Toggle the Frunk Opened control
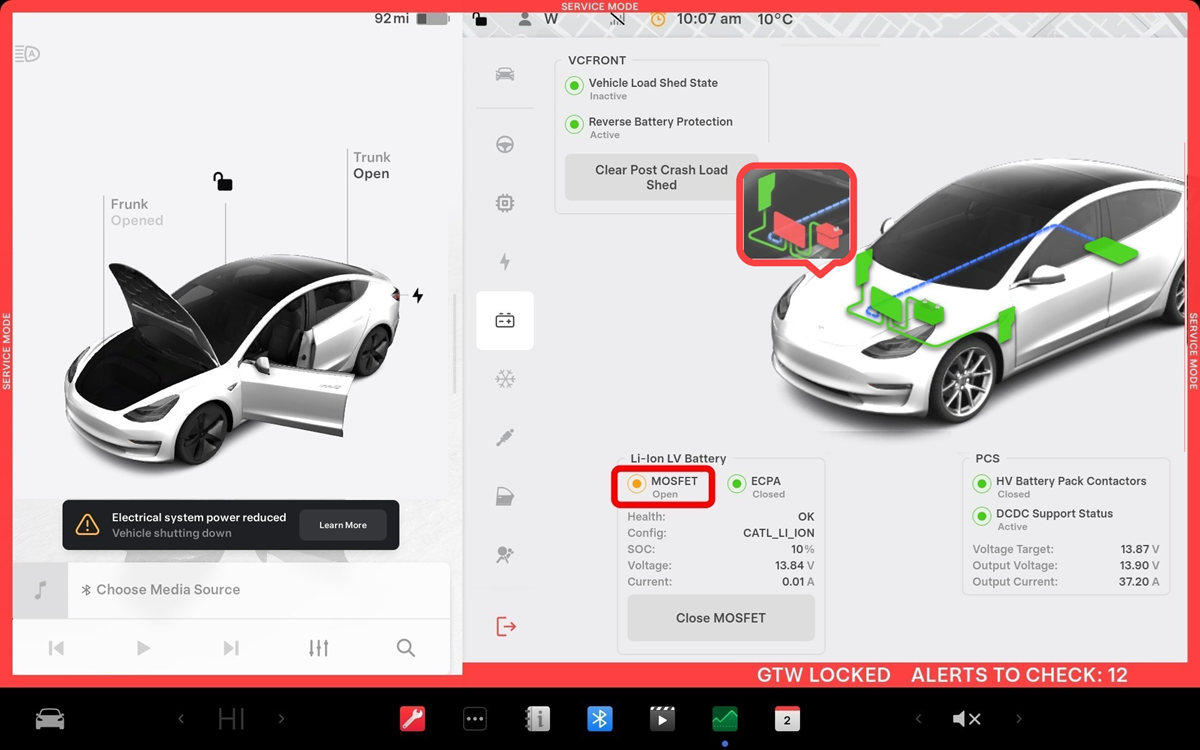This screenshot has height=750, width=1200. tap(136, 212)
